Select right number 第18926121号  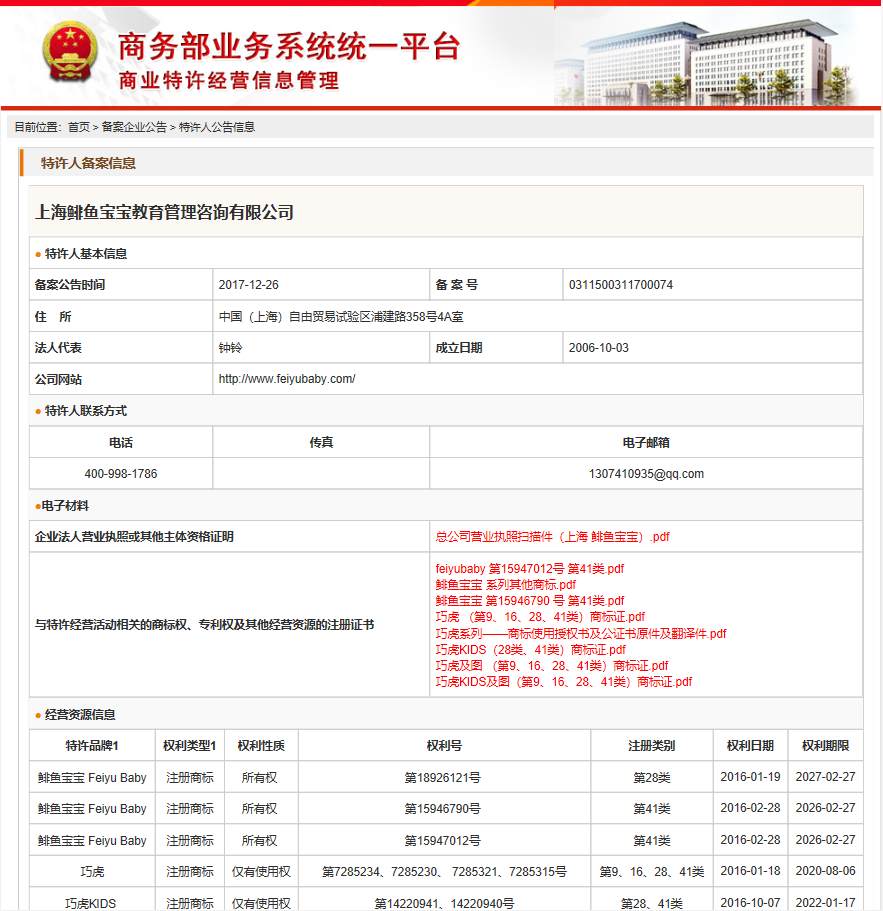[x=443, y=777]
